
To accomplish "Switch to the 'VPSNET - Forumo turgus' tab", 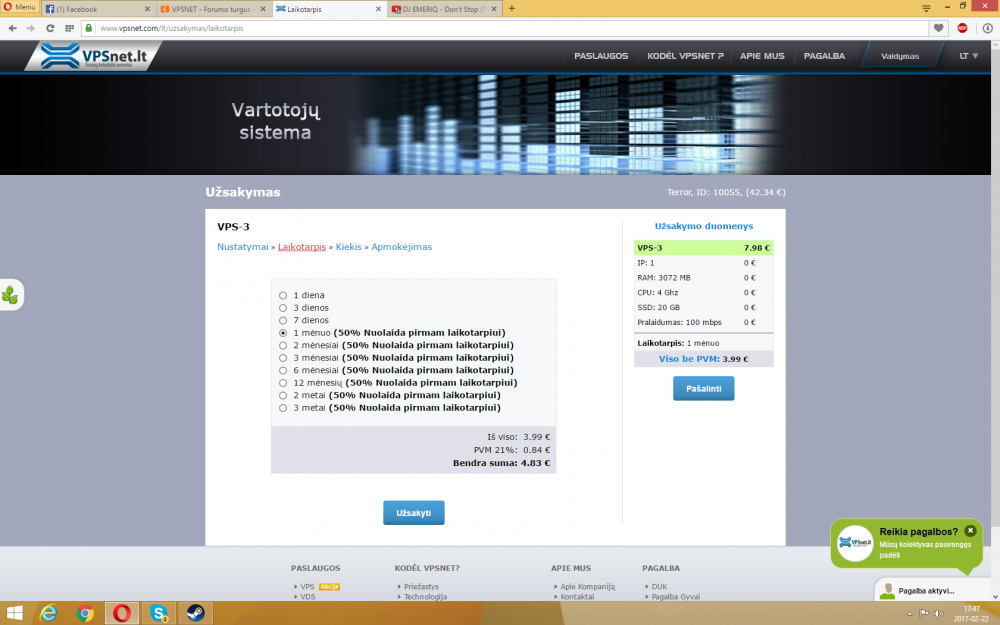I will pos(212,9).
